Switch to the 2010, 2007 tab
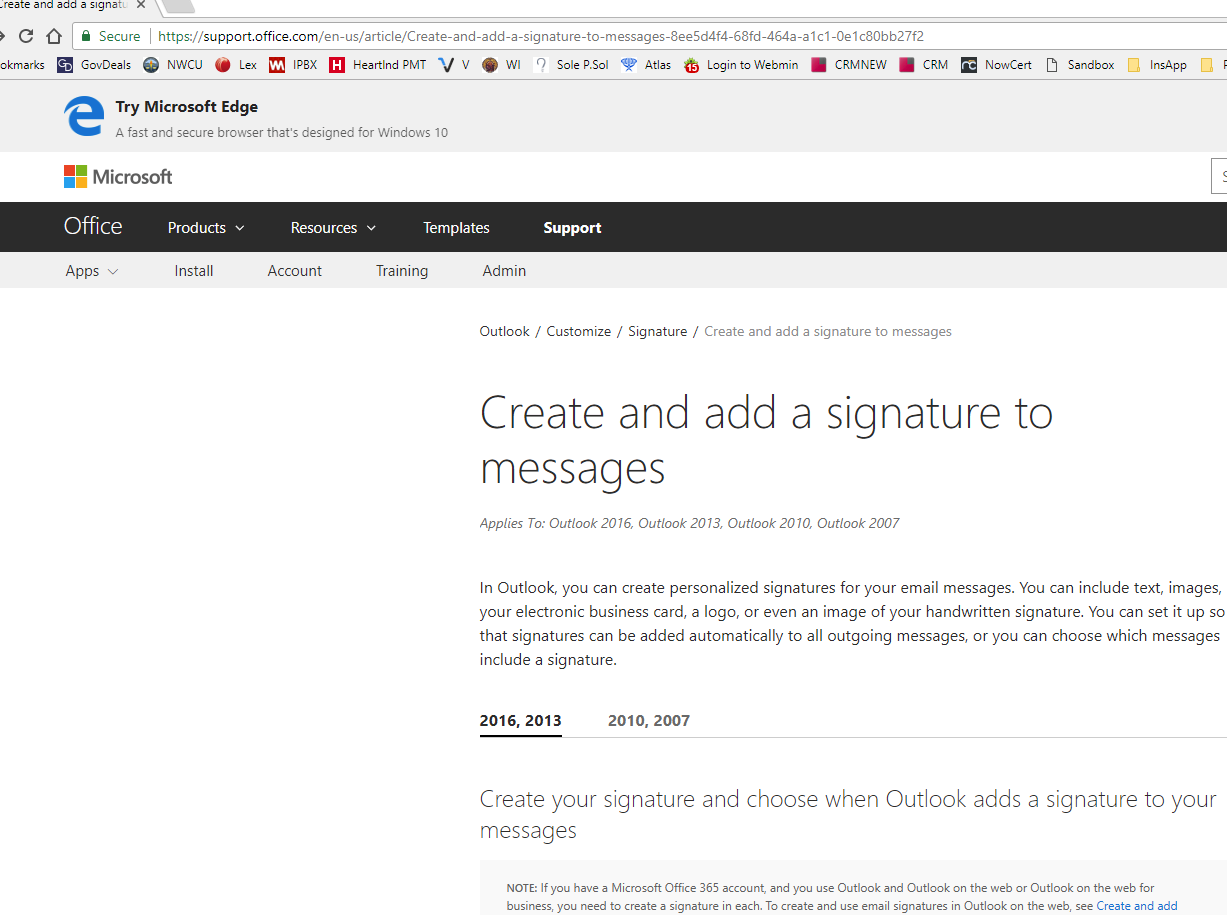Viewport: 1227px width, 915px height. (649, 720)
